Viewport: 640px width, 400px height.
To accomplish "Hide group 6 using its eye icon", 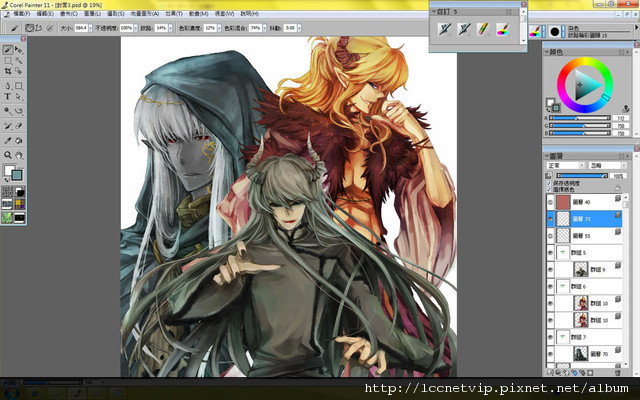I will coord(550,287).
